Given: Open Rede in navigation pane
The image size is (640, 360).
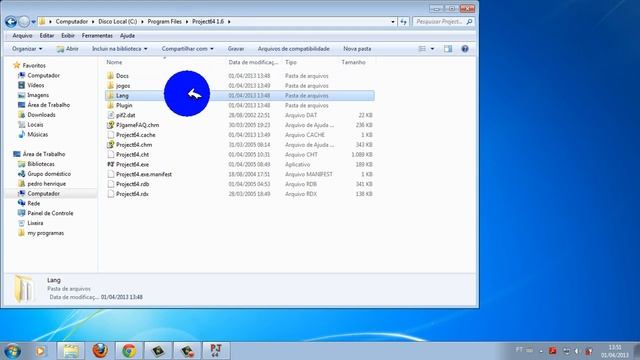Looking at the screenshot, I should [x=33, y=203].
